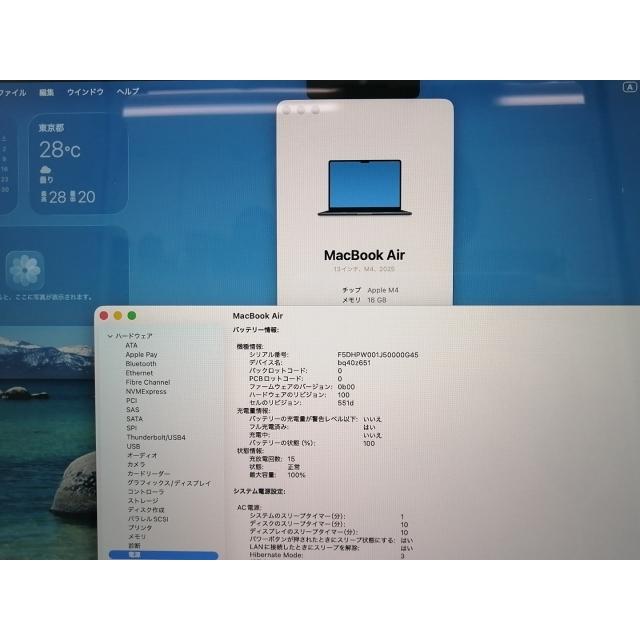
Task: Click firmware version value 0b00
Action: pyautogui.click(x=346, y=387)
